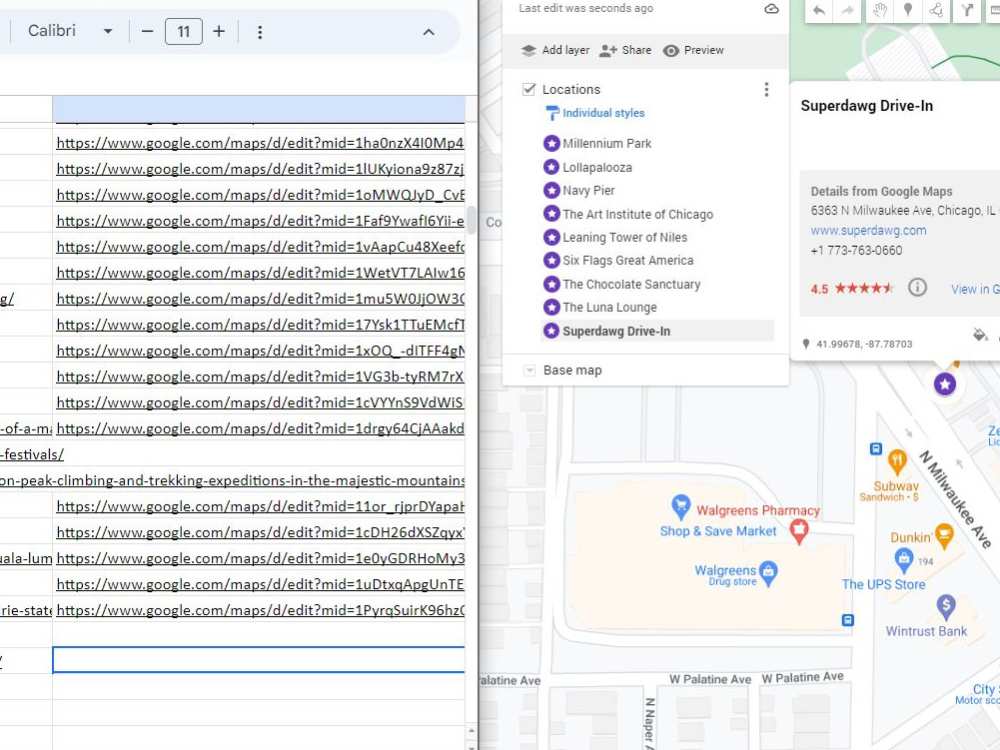Click the Subway restaurant pin
This screenshot has width=1000, height=750.
(897, 461)
